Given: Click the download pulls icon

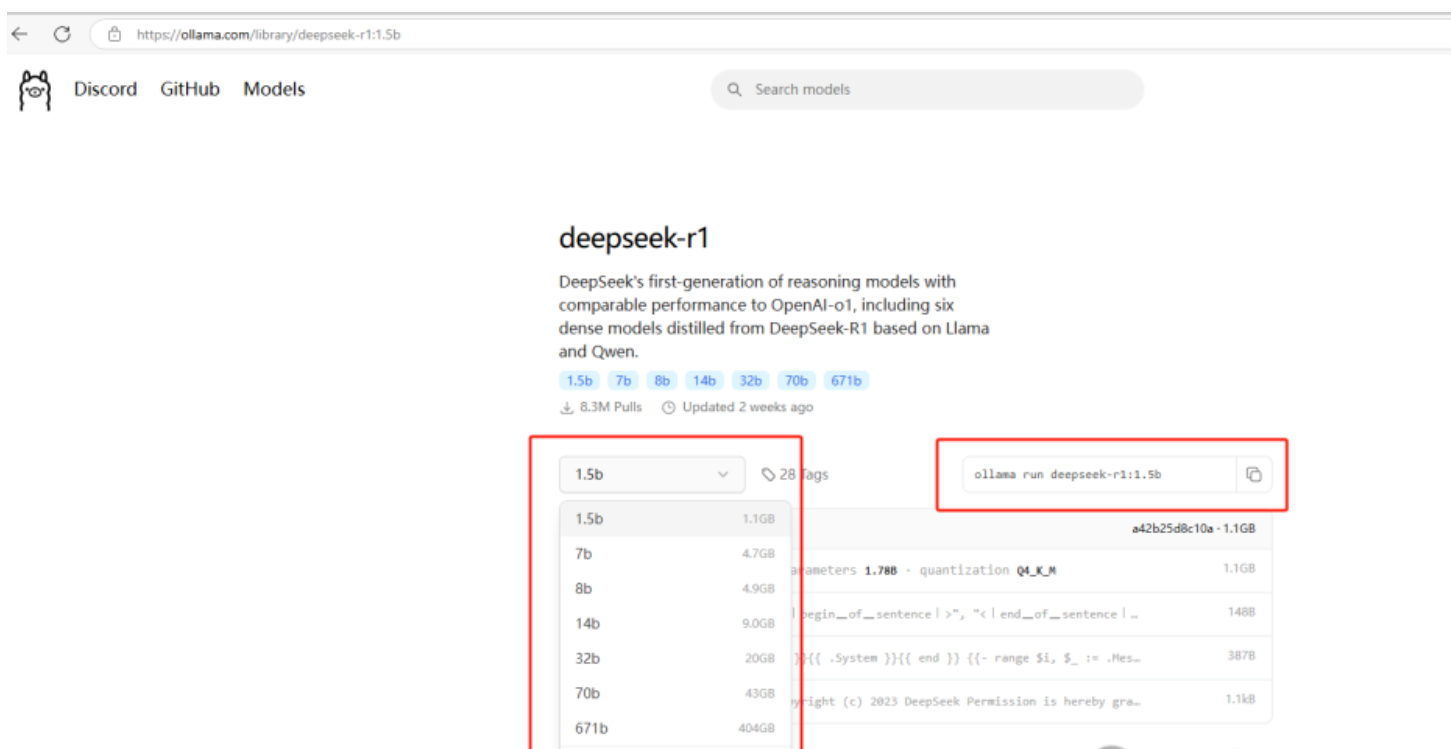Looking at the screenshot, I should [567, 407].
